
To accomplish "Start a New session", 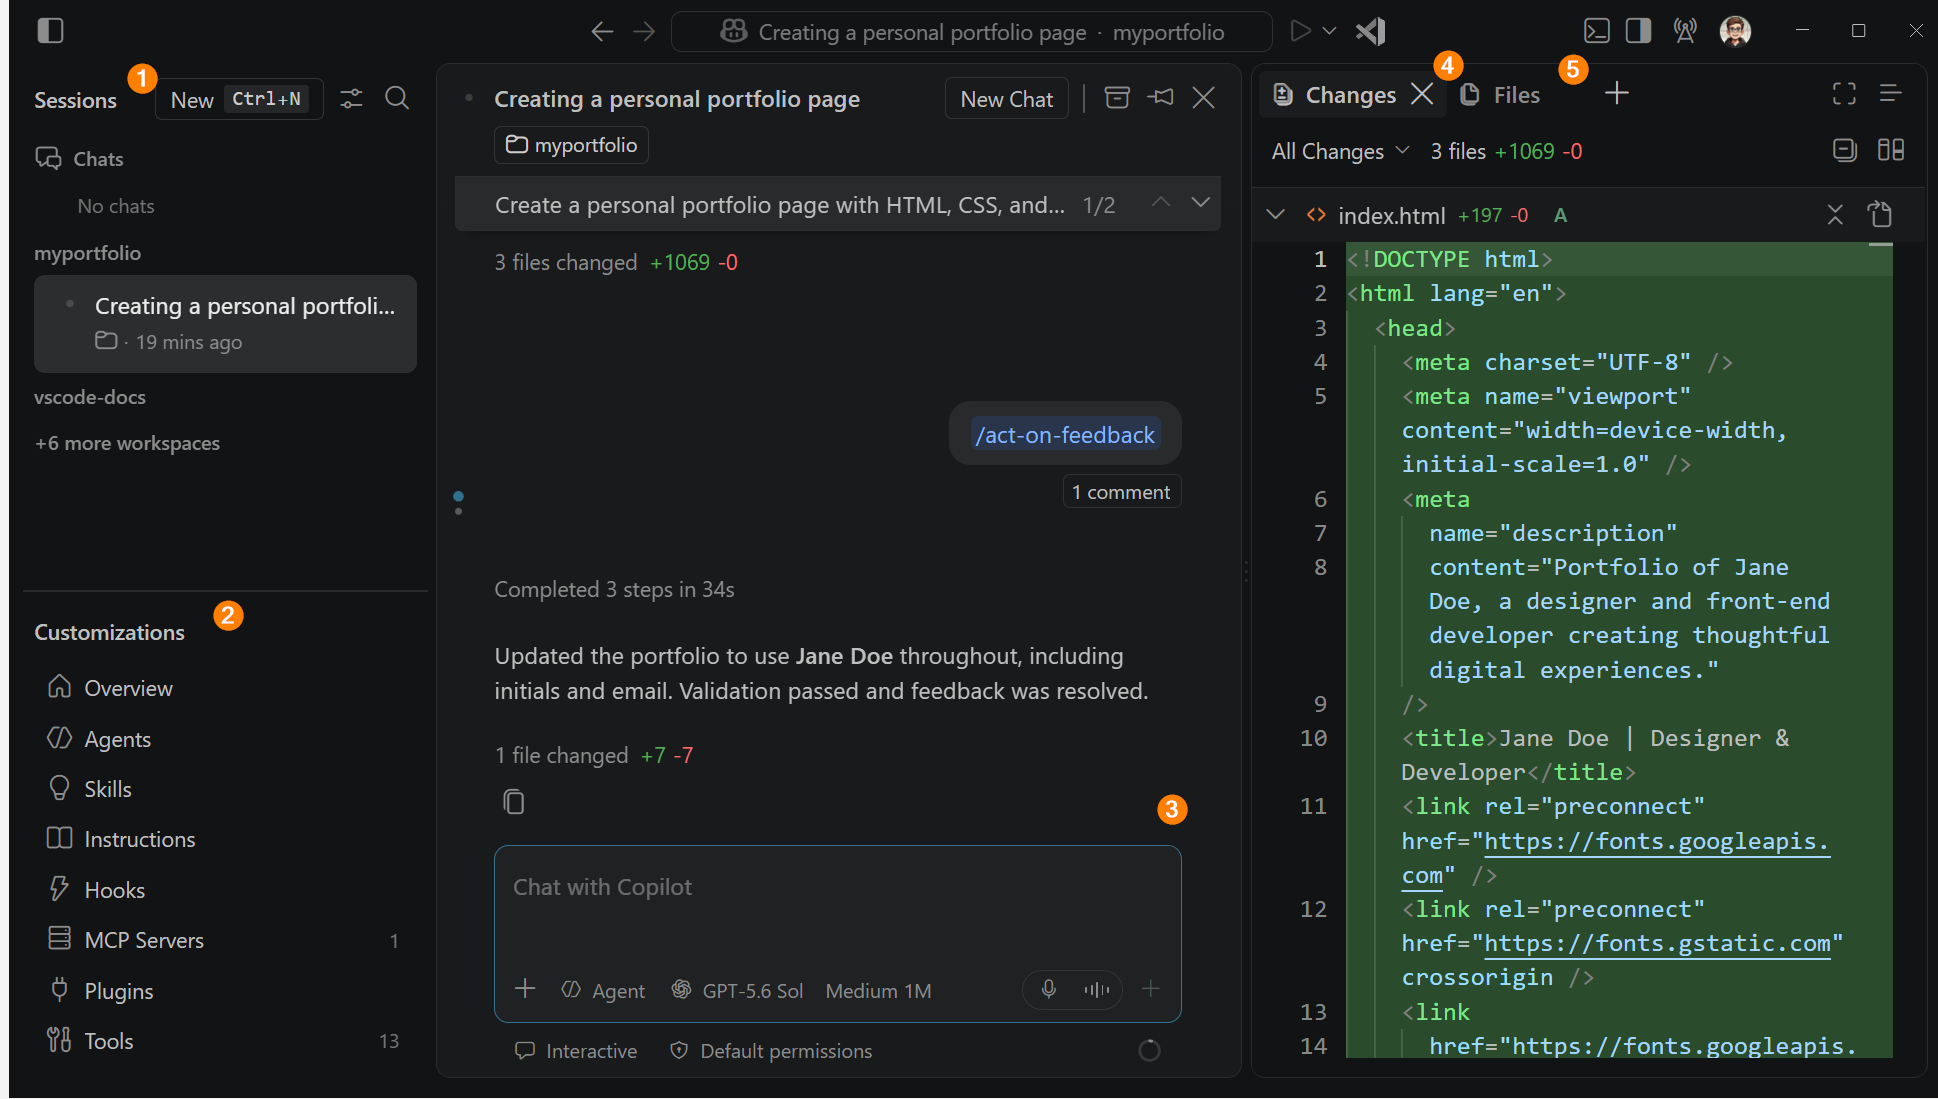I will [x=239, y=99].
